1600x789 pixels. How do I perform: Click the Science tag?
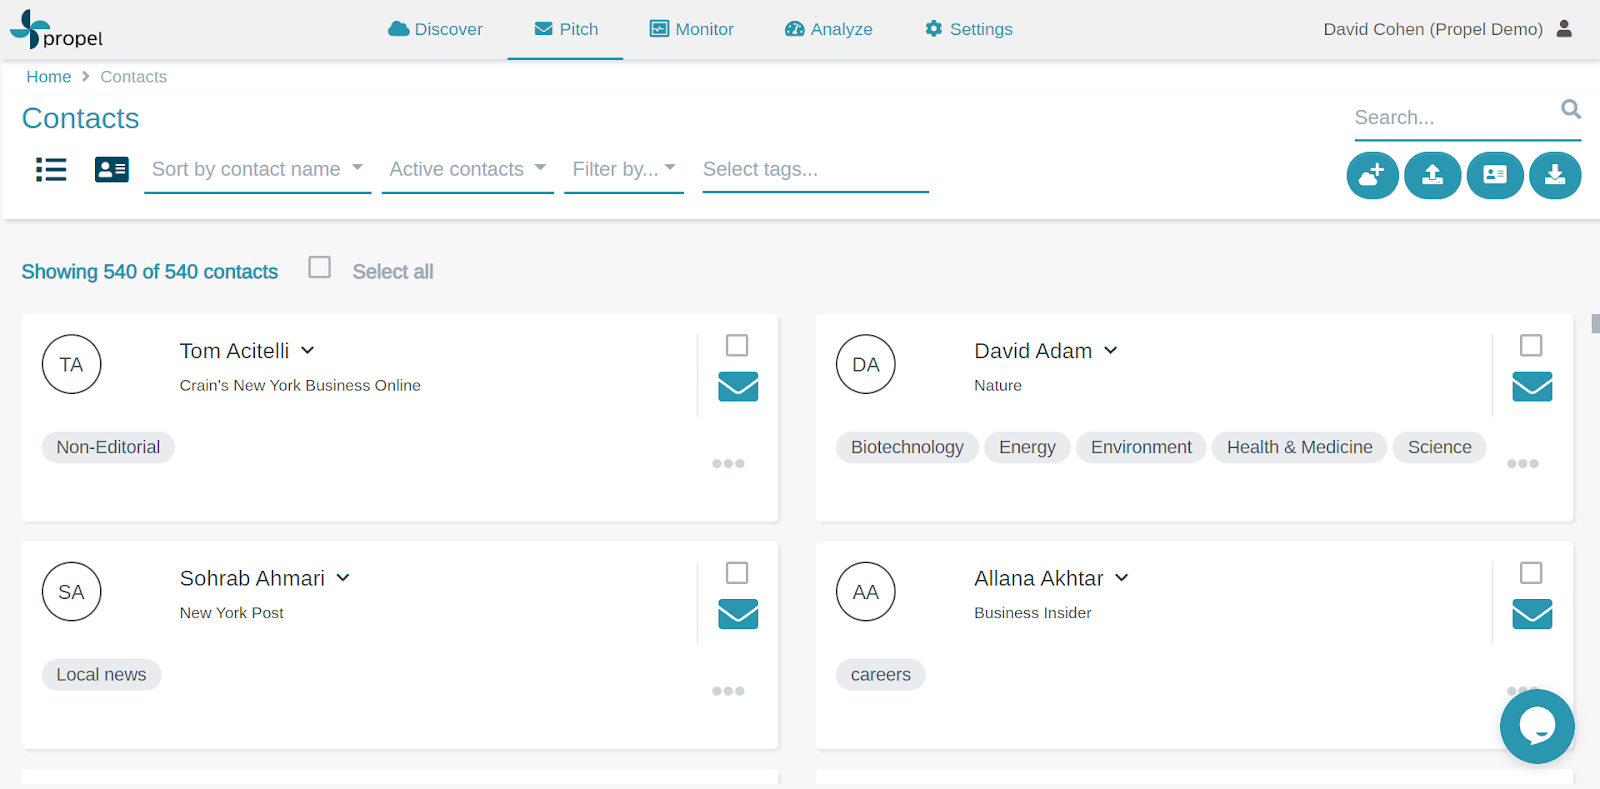pyautogui.click(x=1440, y=447)
